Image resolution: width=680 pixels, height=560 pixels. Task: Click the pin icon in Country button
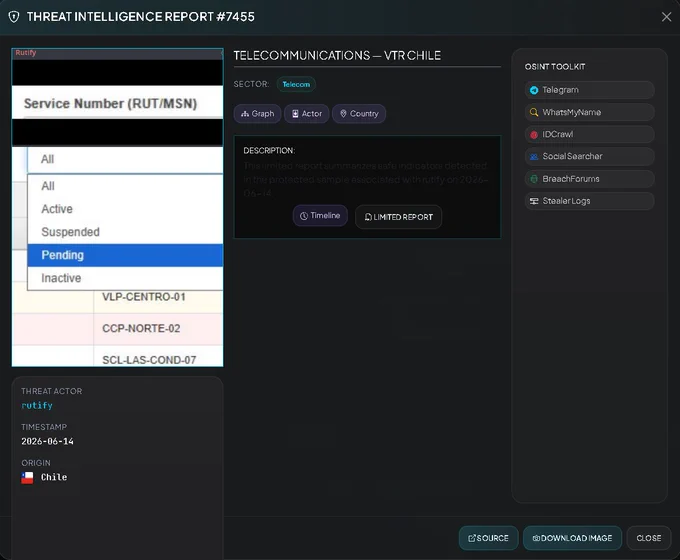coord(343,113)
